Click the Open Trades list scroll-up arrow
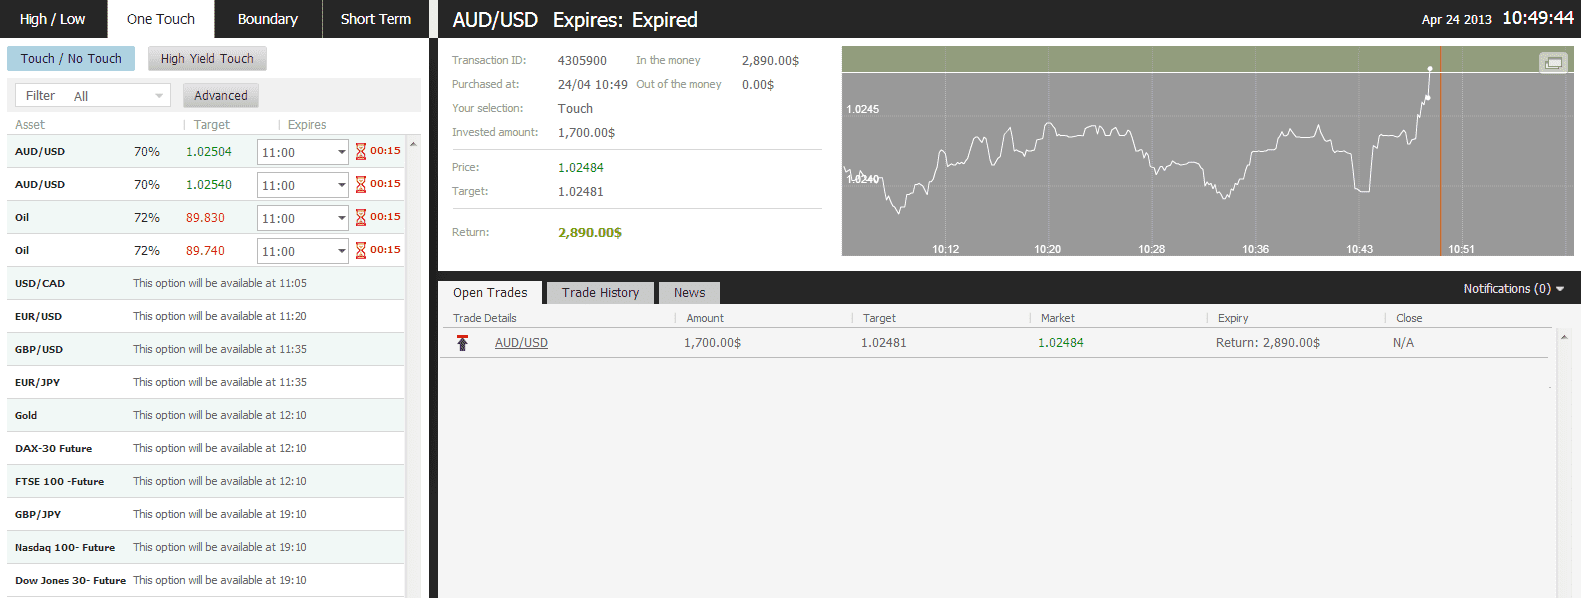1581x598 pixels. pyautogui.click(x=1564, y=337)
